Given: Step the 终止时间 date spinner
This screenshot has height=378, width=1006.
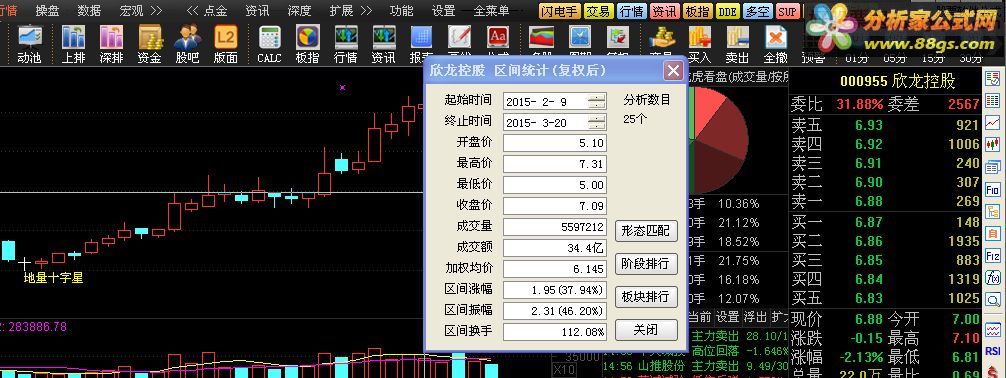Looking at the screenshot, I should [597, 123].
